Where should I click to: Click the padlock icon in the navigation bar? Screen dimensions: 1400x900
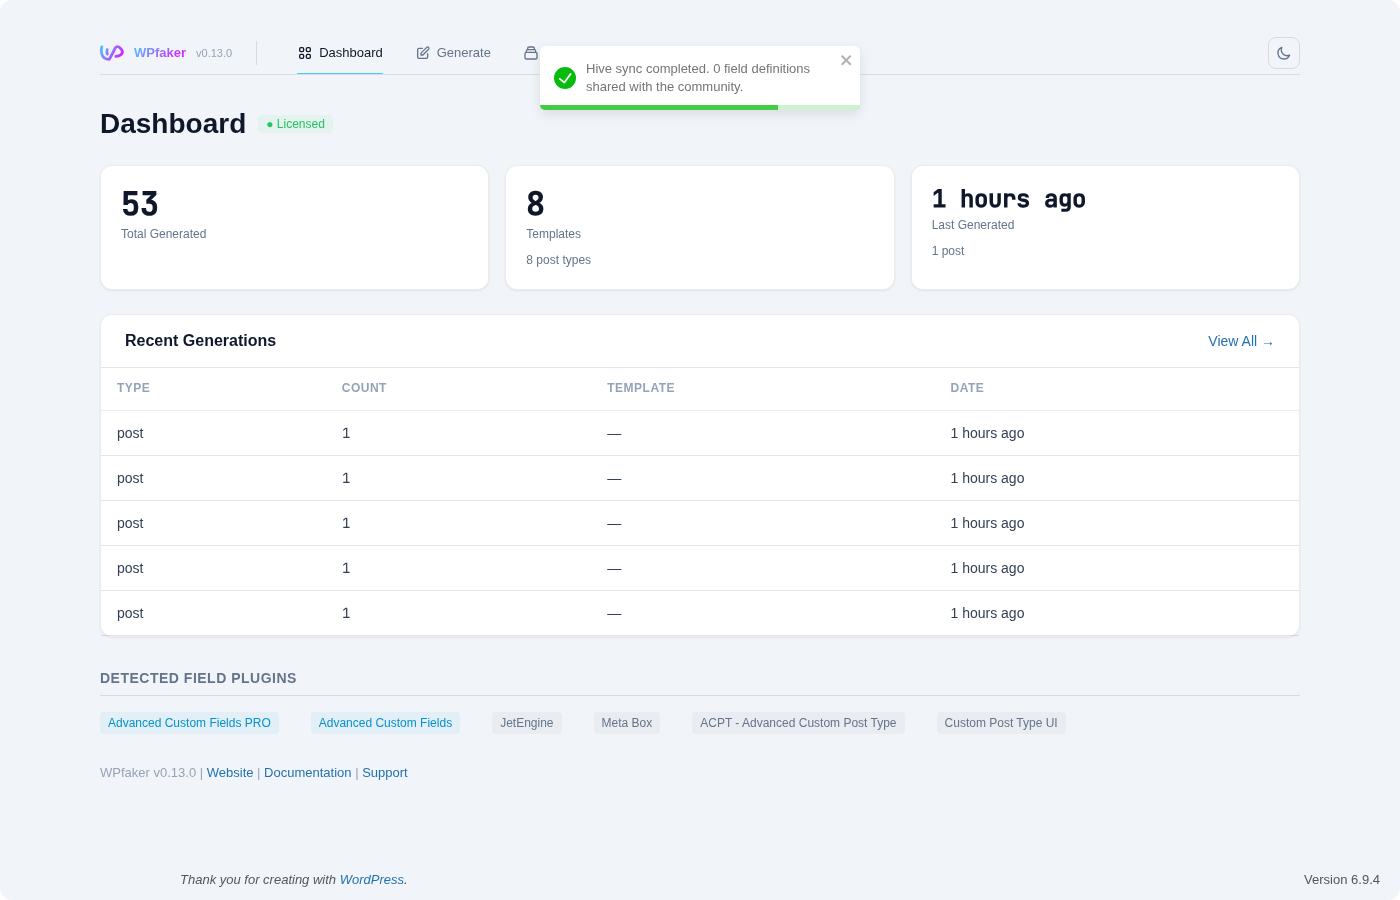531,52
